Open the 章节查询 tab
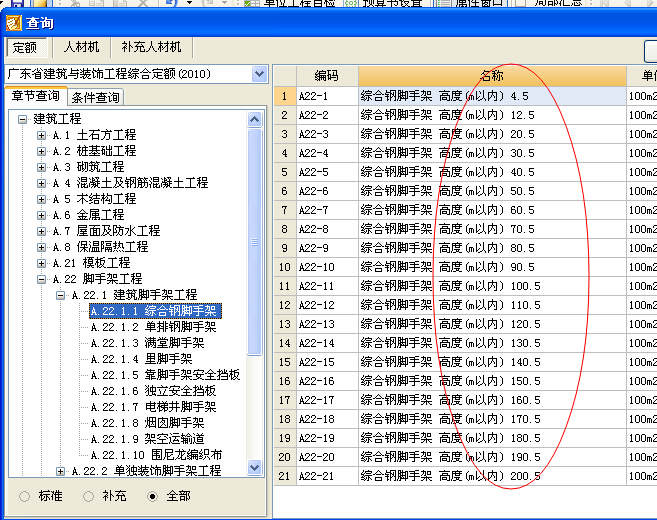The image size is (657, 520). (x=36, y=96)
